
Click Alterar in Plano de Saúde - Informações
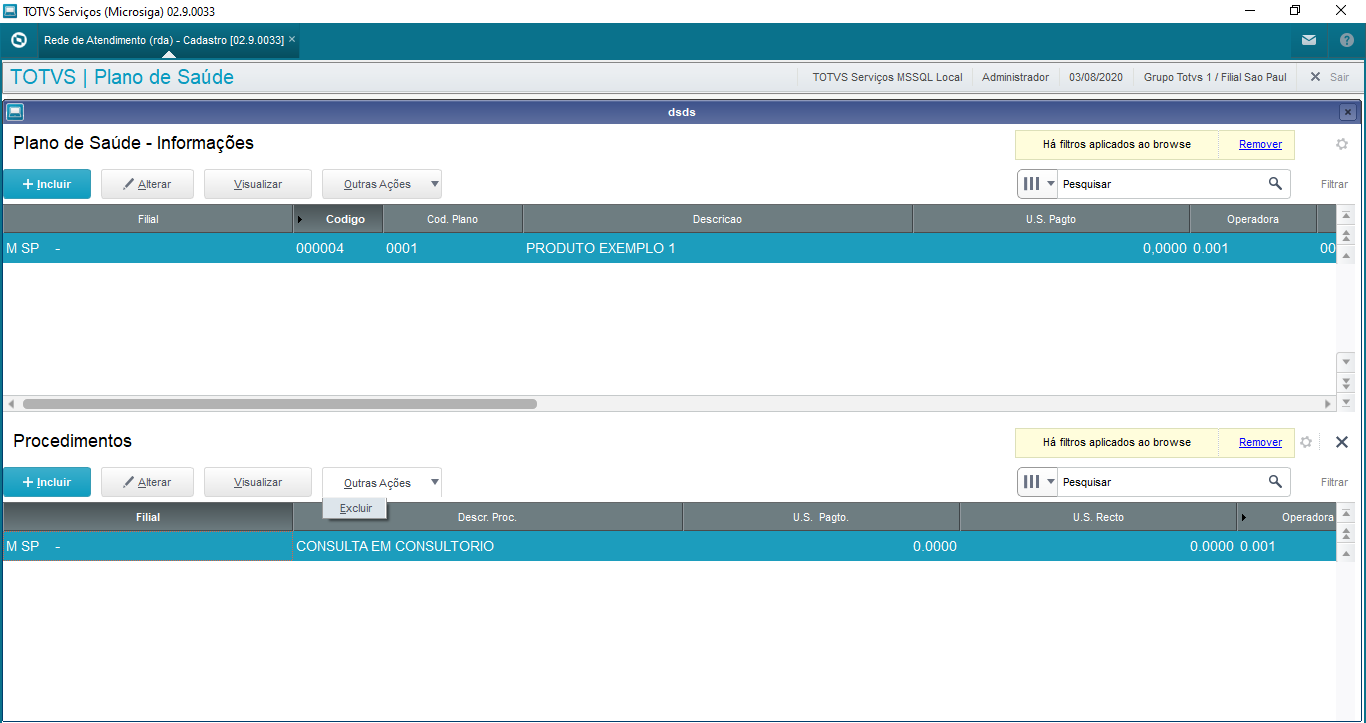click(x=147, y=184)
